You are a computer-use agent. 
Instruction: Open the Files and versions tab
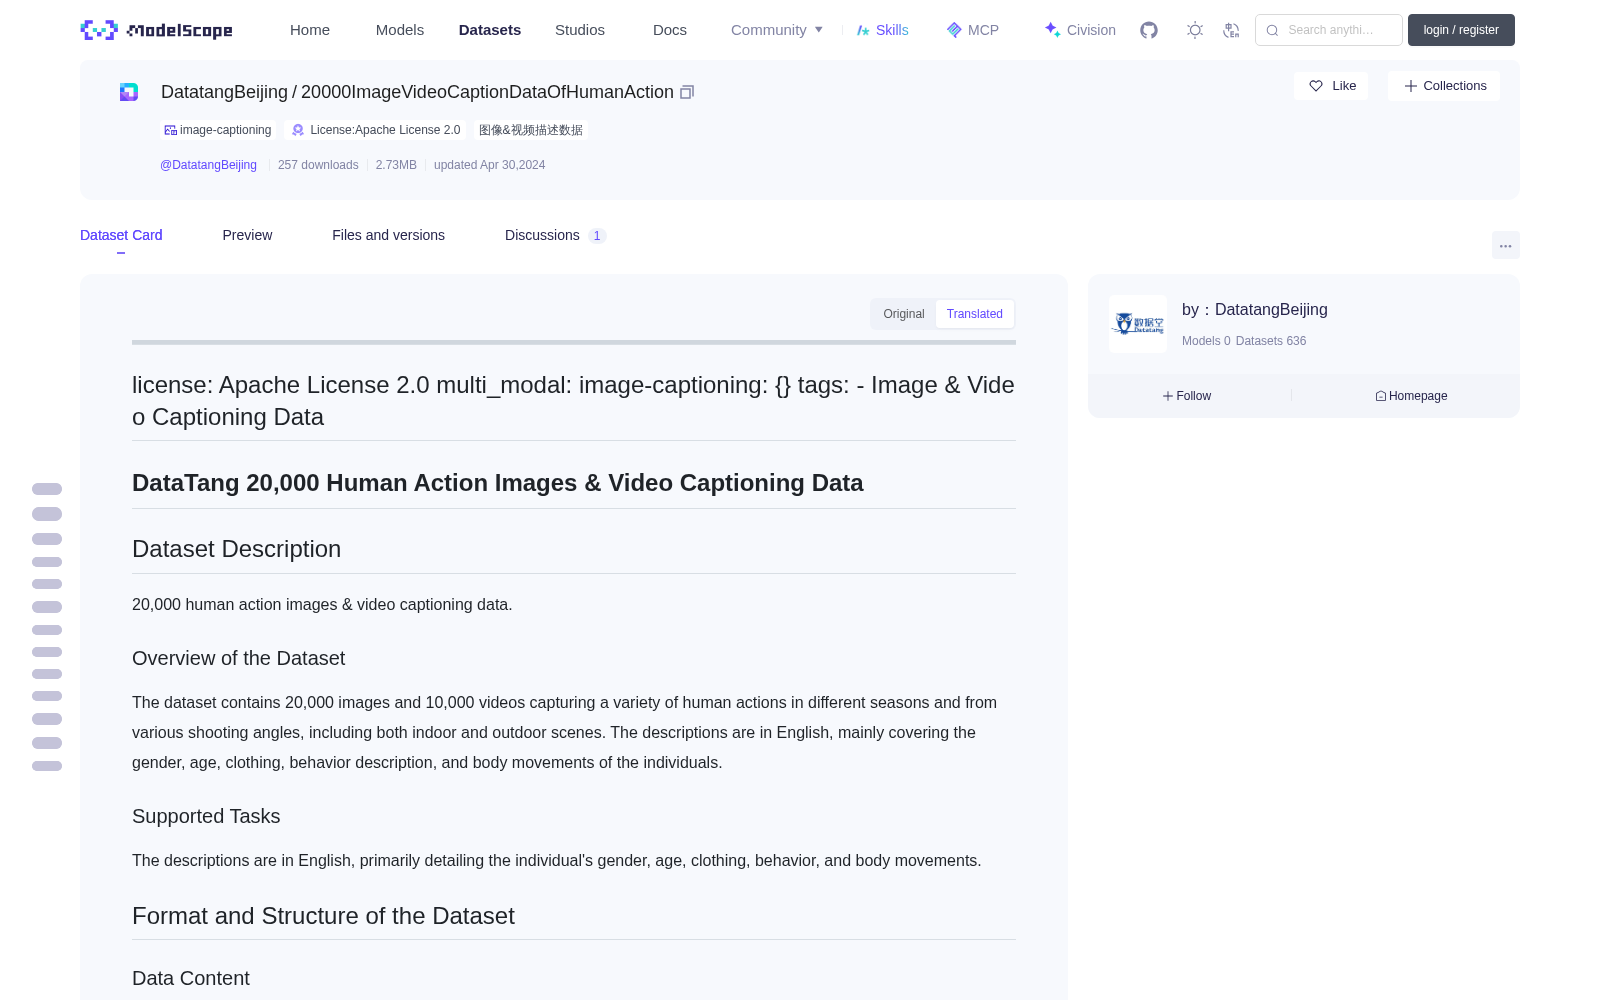click(388, 235)
